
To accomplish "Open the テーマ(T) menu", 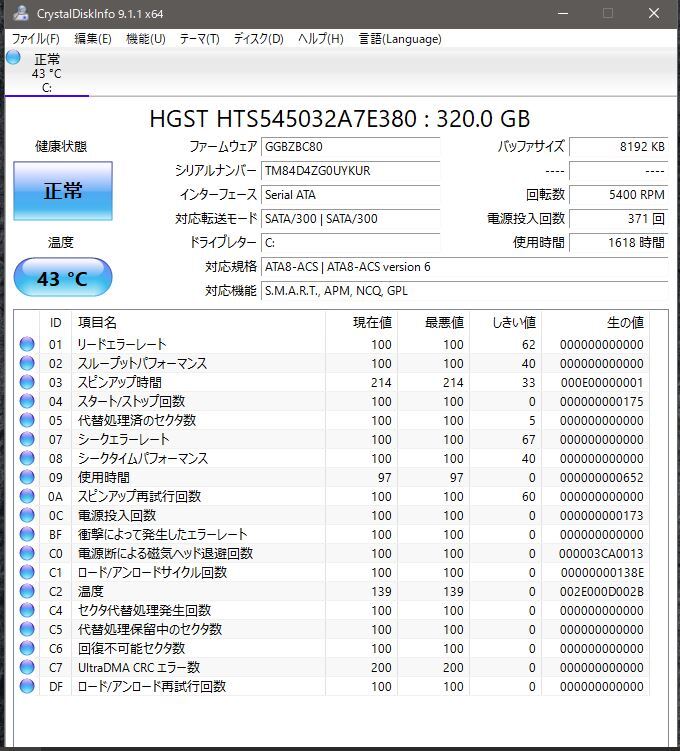I will tap(199, 39).
